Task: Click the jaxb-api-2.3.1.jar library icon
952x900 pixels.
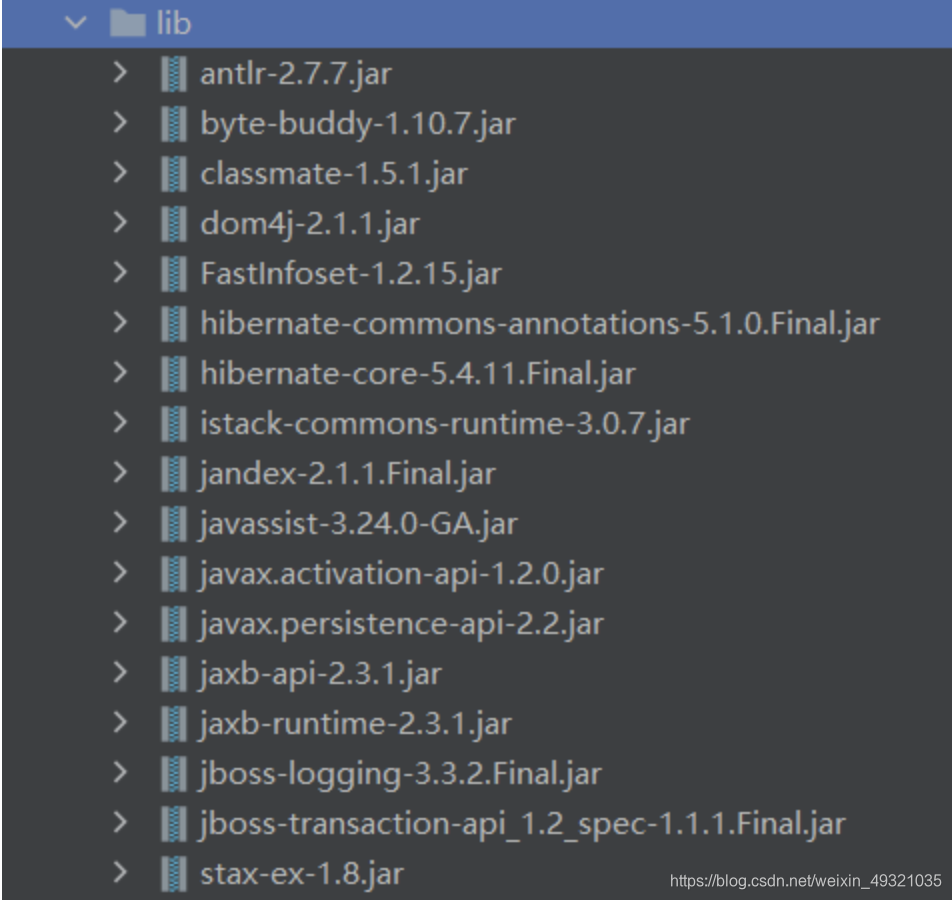Action: click(x=172, y=672)
